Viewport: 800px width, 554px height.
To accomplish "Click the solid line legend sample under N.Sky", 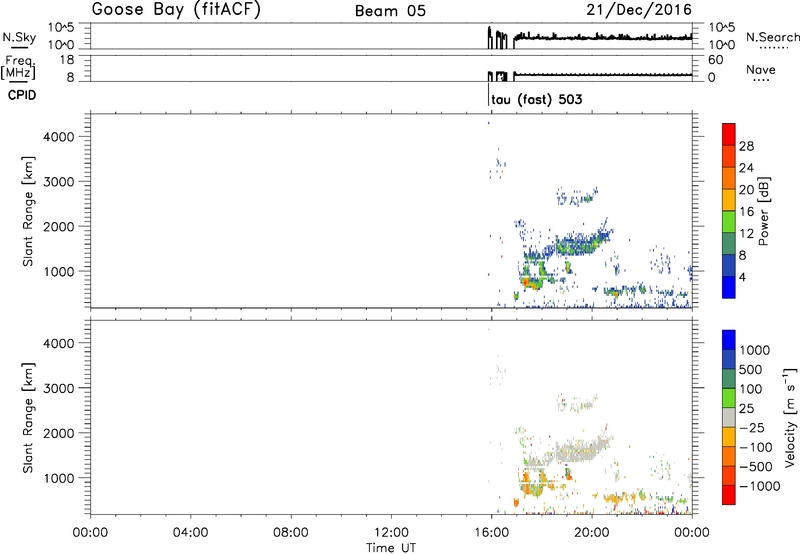I will point(19,47).
